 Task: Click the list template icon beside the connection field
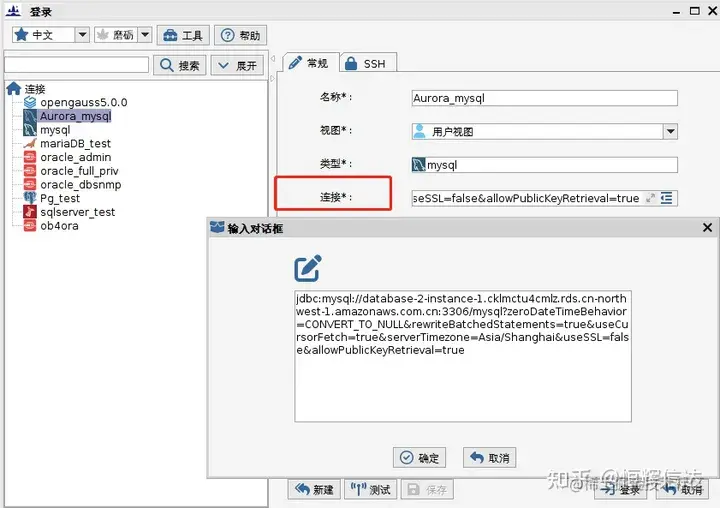[x=667, y=198]
